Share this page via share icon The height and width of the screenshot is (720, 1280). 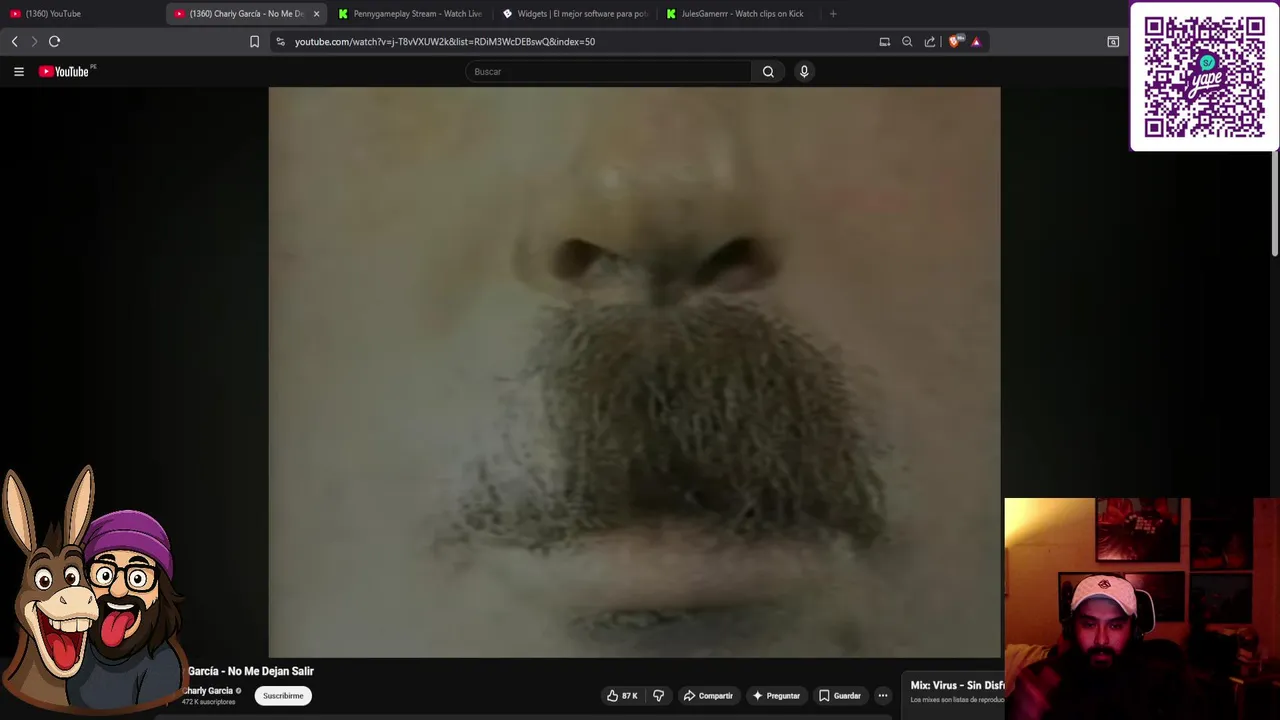930,41
